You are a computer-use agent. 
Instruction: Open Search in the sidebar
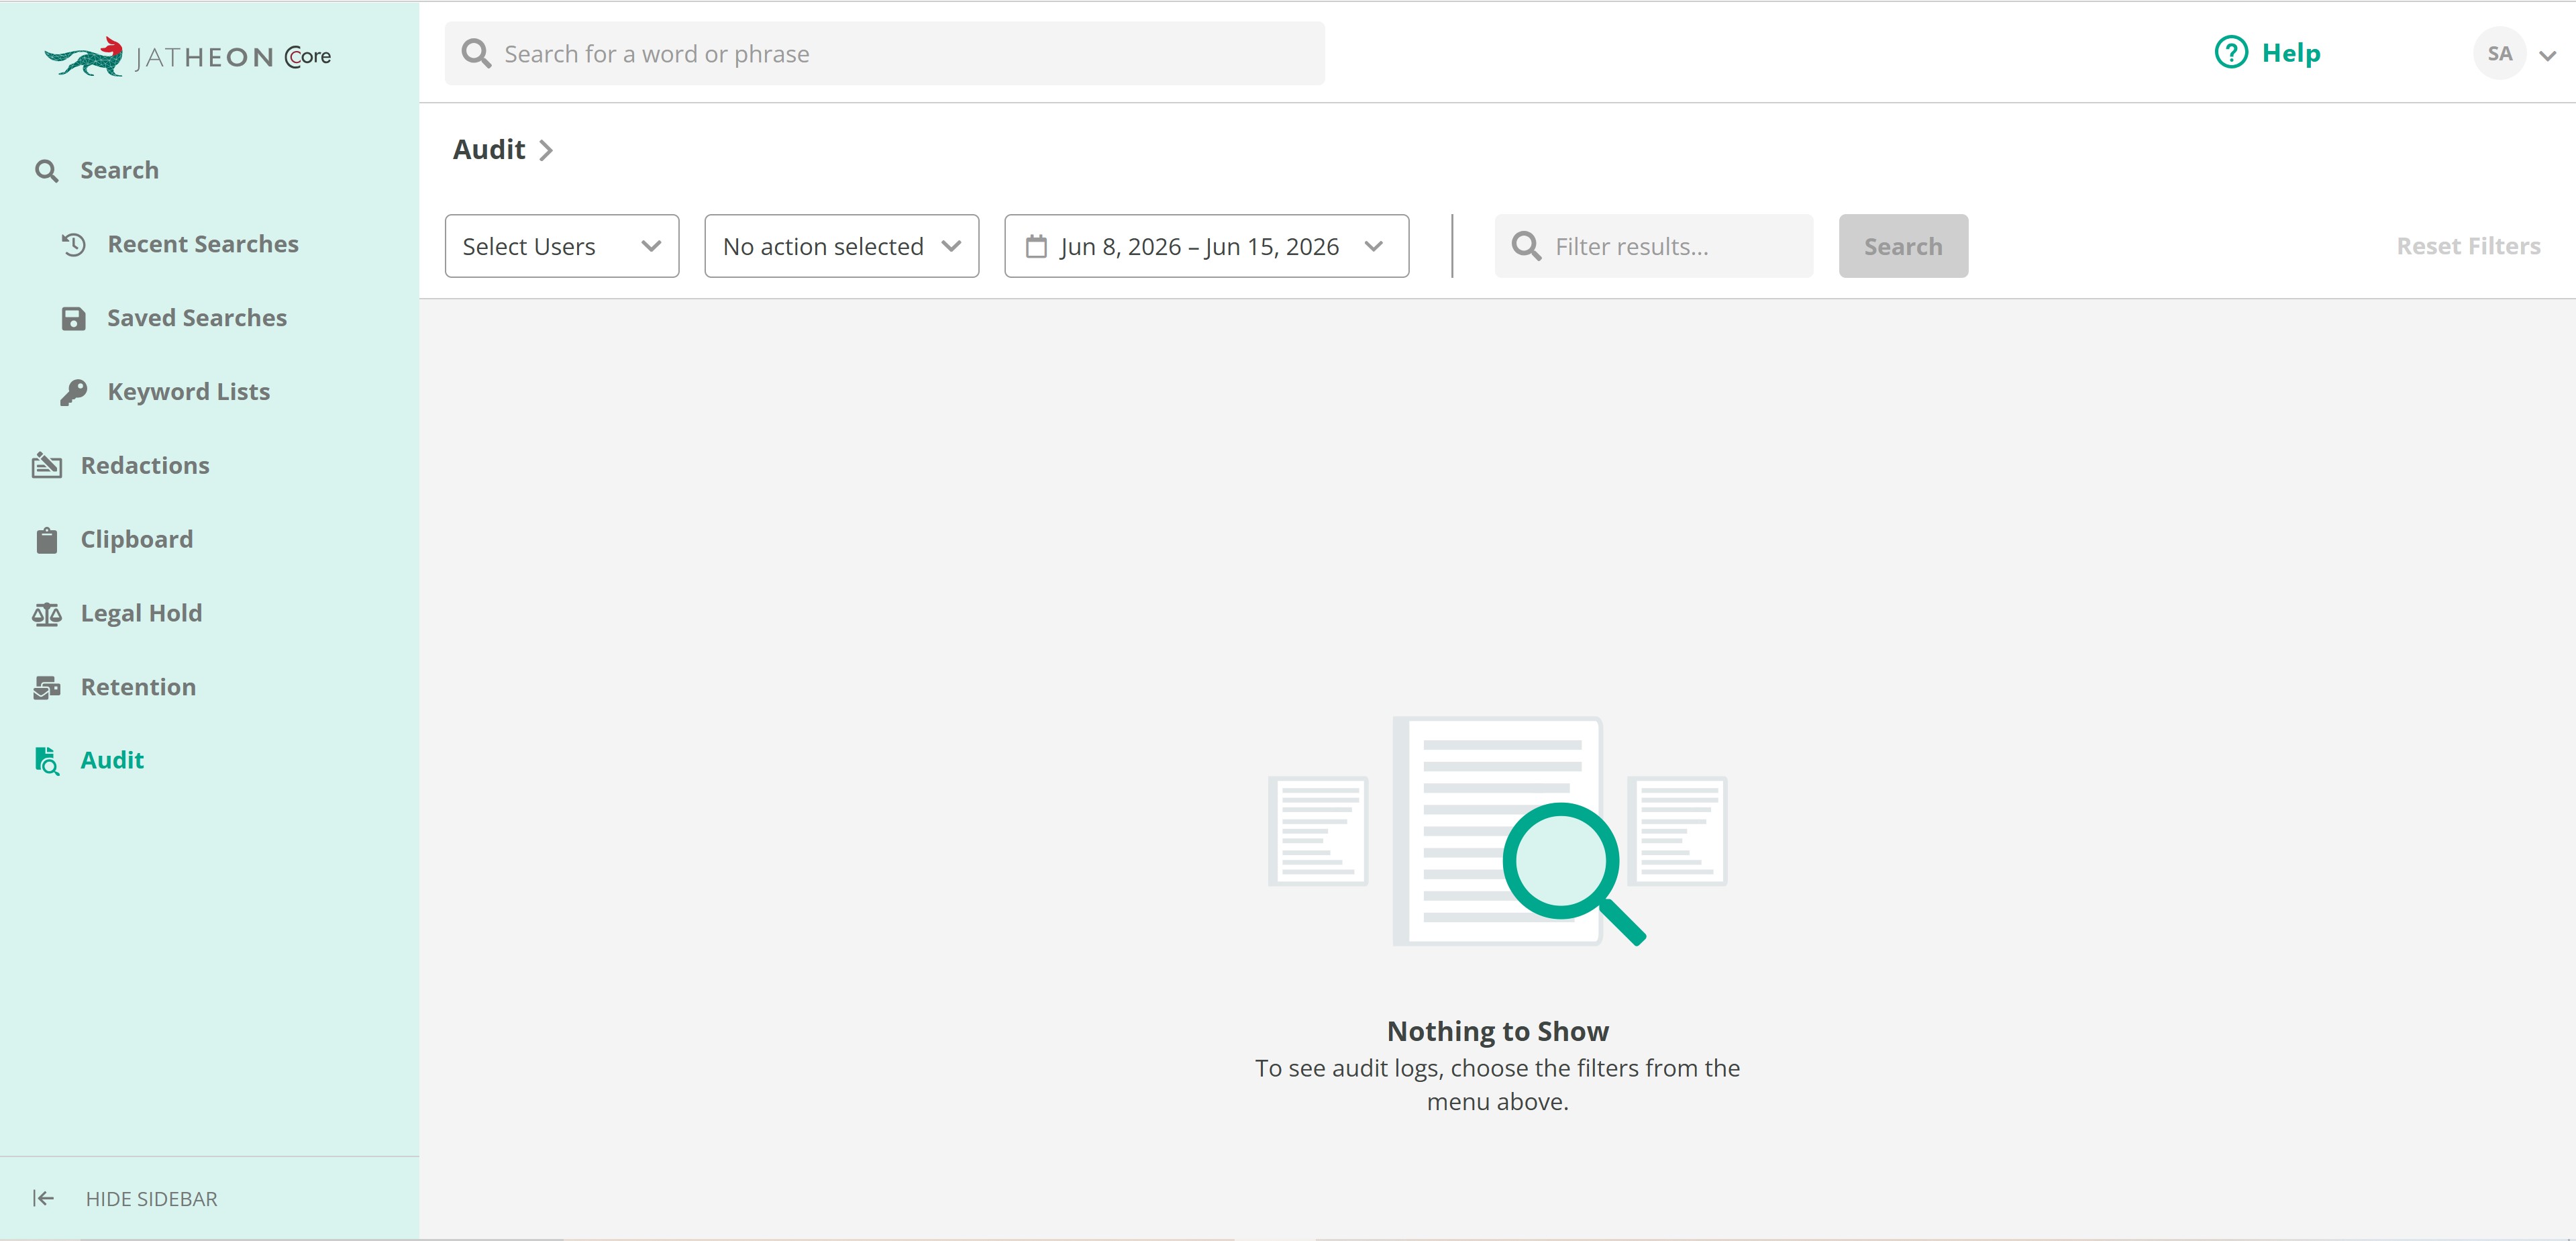[119, 170]
